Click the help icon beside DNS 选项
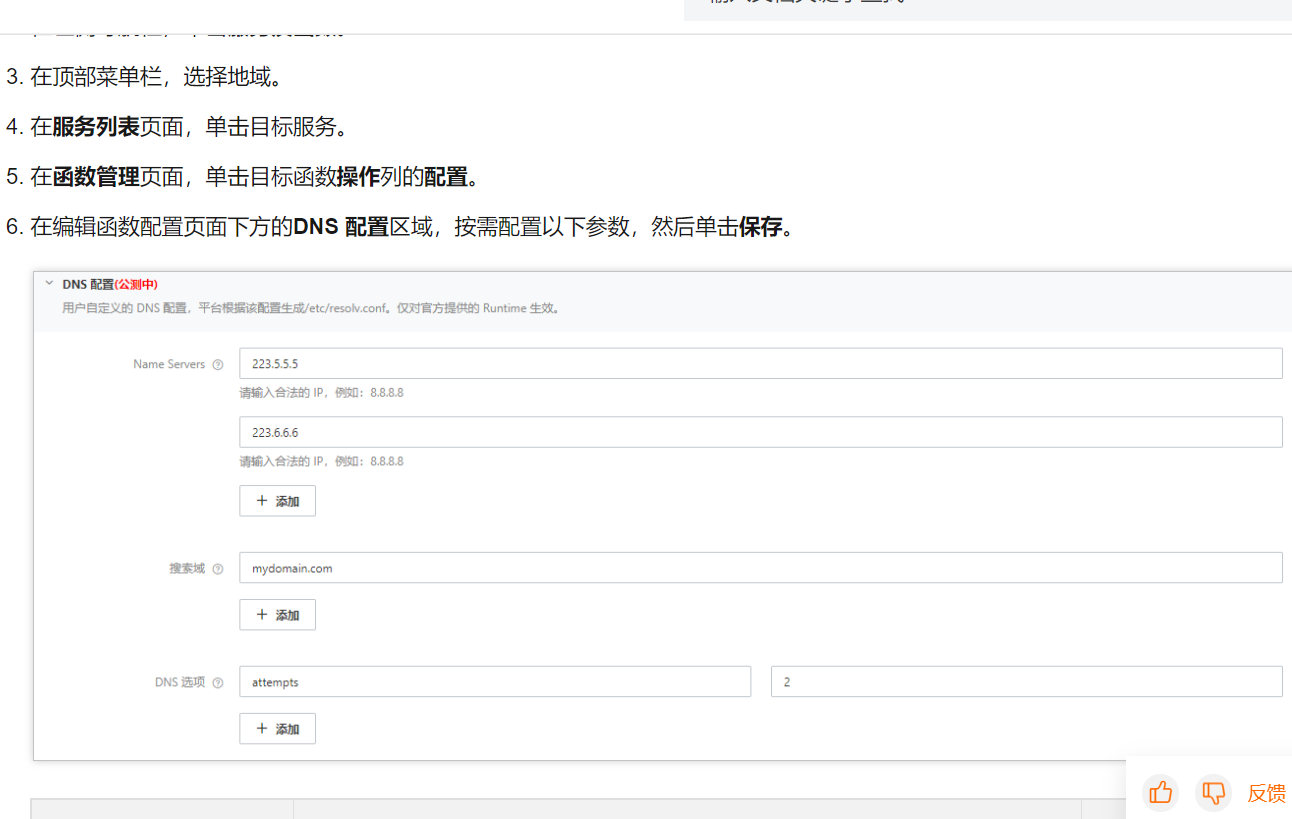This screenshot has width=1292, height=819. tap(218, 683)
